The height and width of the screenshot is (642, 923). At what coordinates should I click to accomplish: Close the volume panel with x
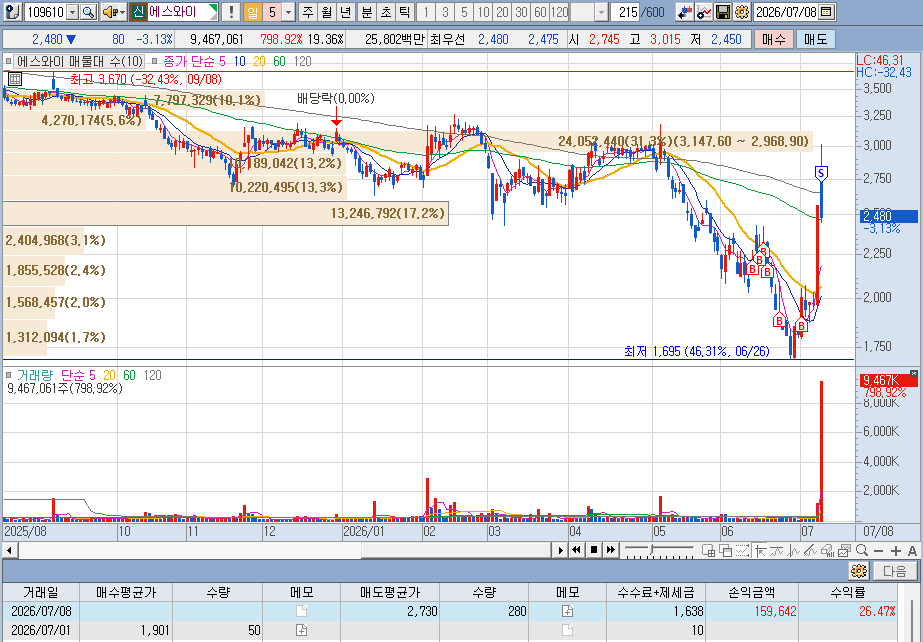tap(913, 373)
